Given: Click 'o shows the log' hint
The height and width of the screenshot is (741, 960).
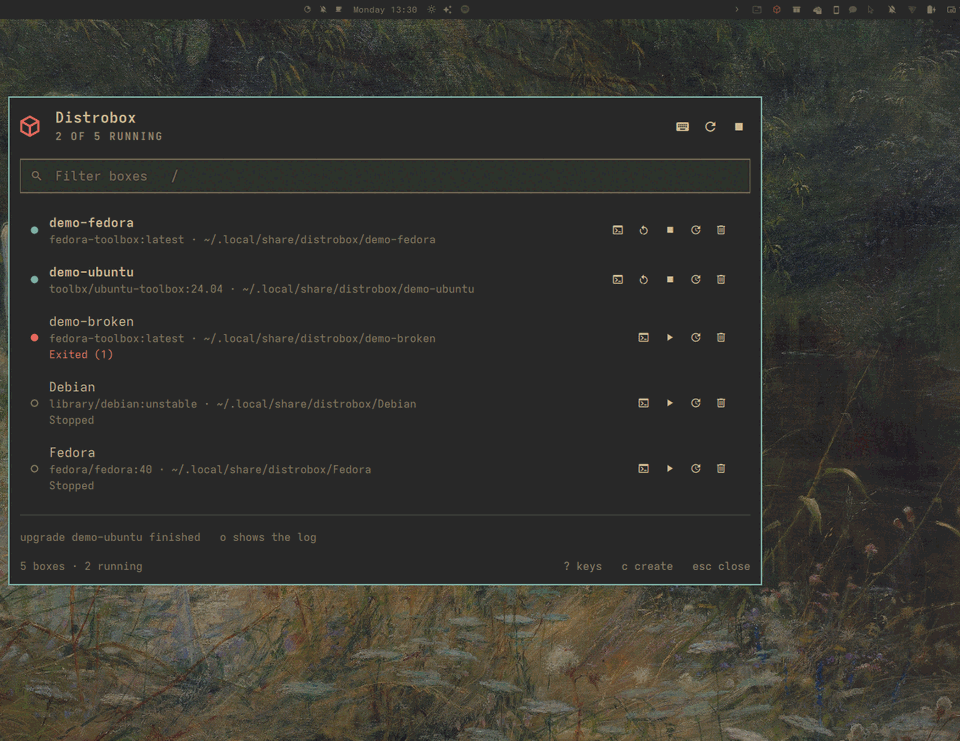Looking at the screenshot, I should tap(268, 538).
